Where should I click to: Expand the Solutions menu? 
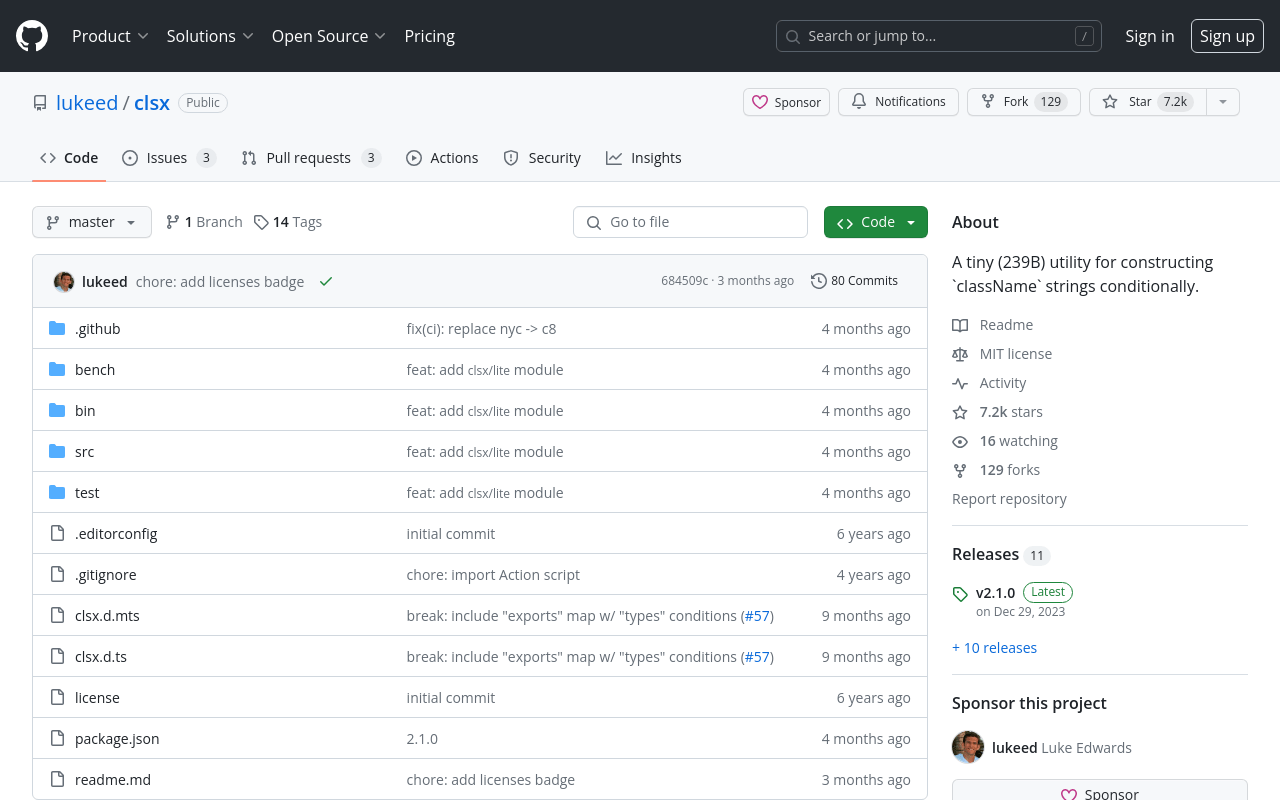[x=210, y=36]
